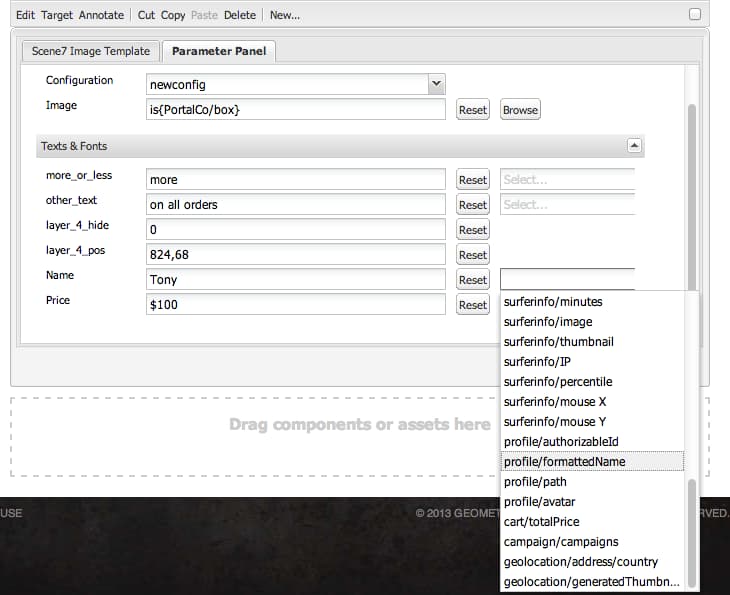This screenshot has height=595, width=730.
Task: Choose campaign/campaigns from the list
Action: pyautogui.click(x=592, y=542)
